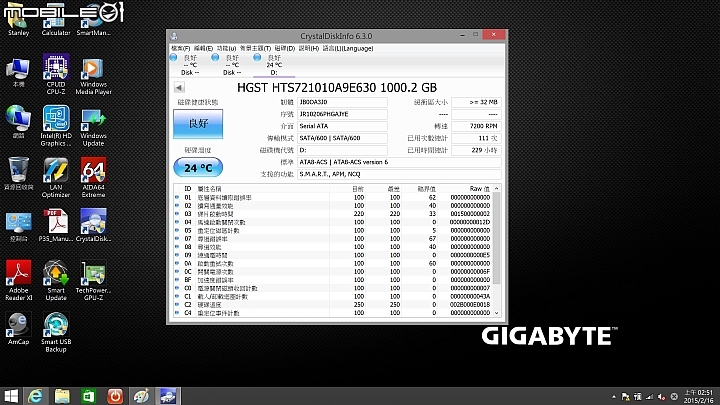Open the 語言(L)(Language) menu
Viewport: 720px width, 405px height.
(x=348, y=48)
